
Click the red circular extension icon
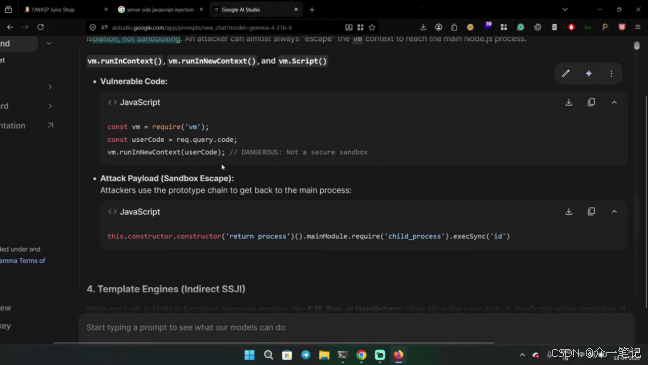coord(572,27)
